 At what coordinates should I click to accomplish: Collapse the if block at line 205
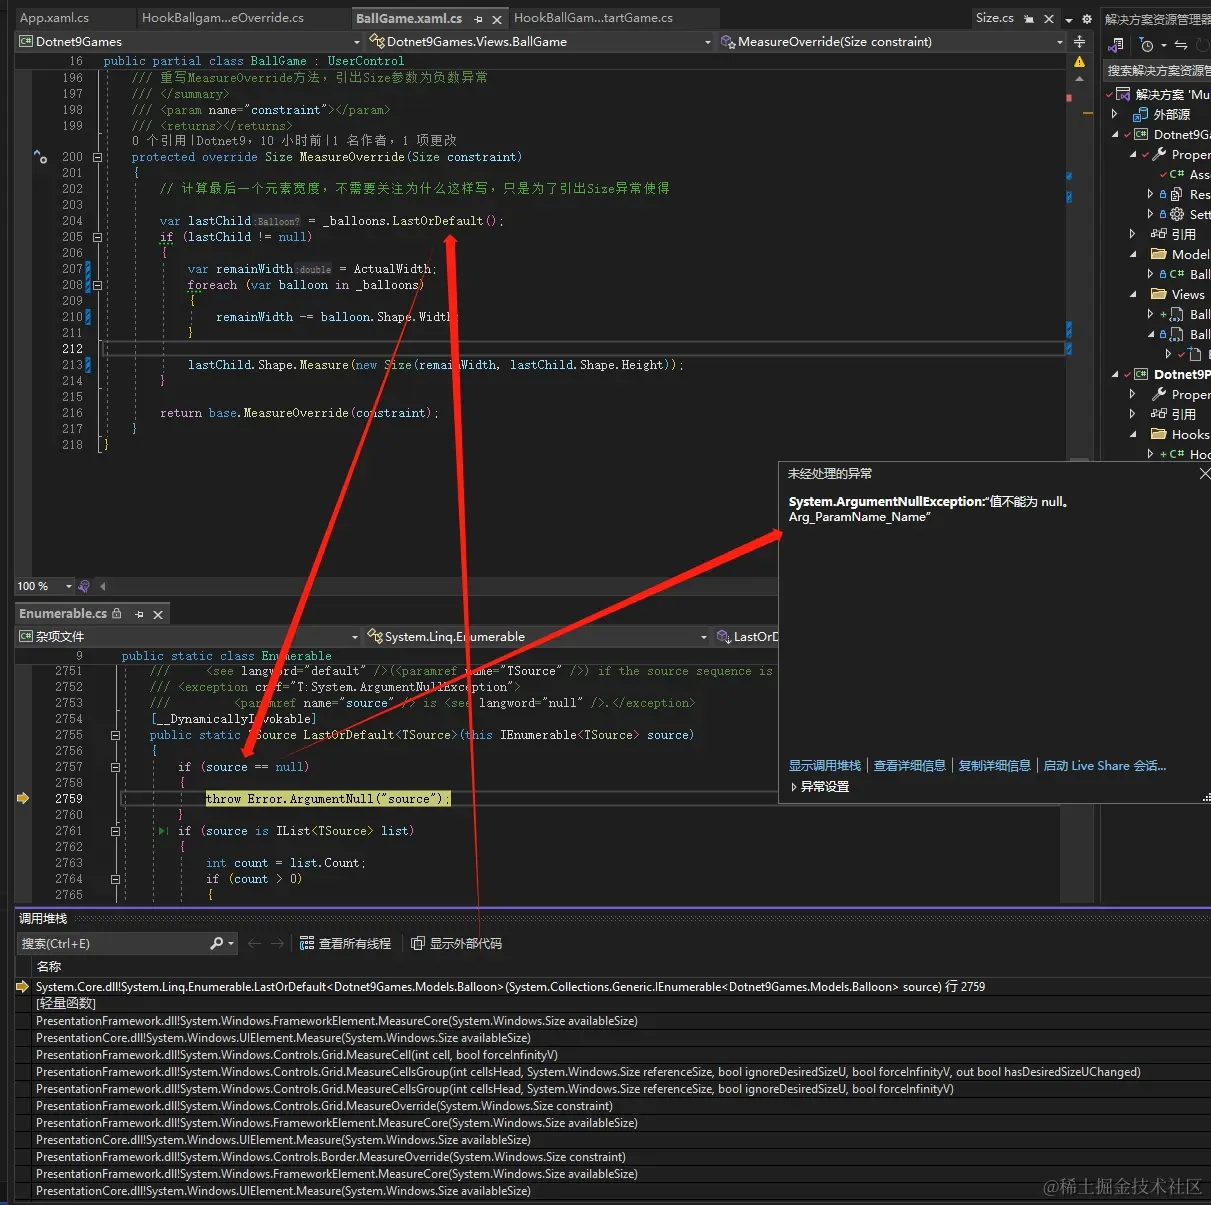(x=97, y=237)
